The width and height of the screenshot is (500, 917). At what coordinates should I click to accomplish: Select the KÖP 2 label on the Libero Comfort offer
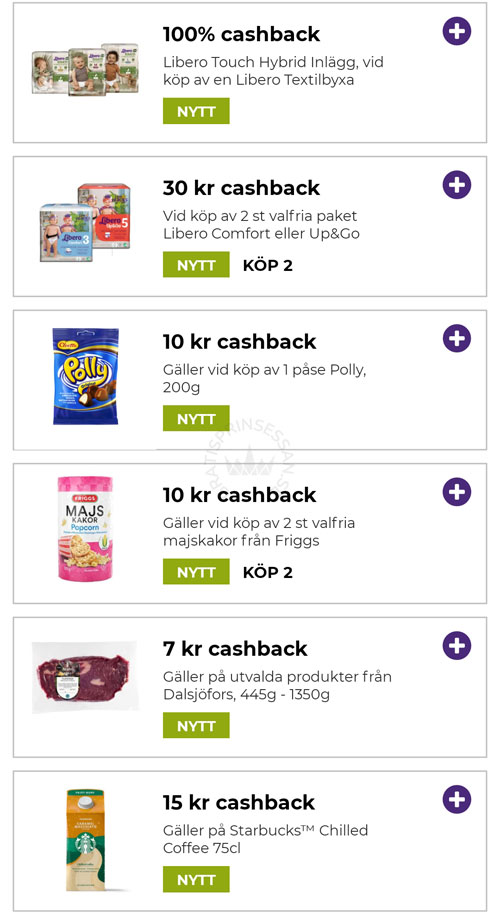[268, 266]
